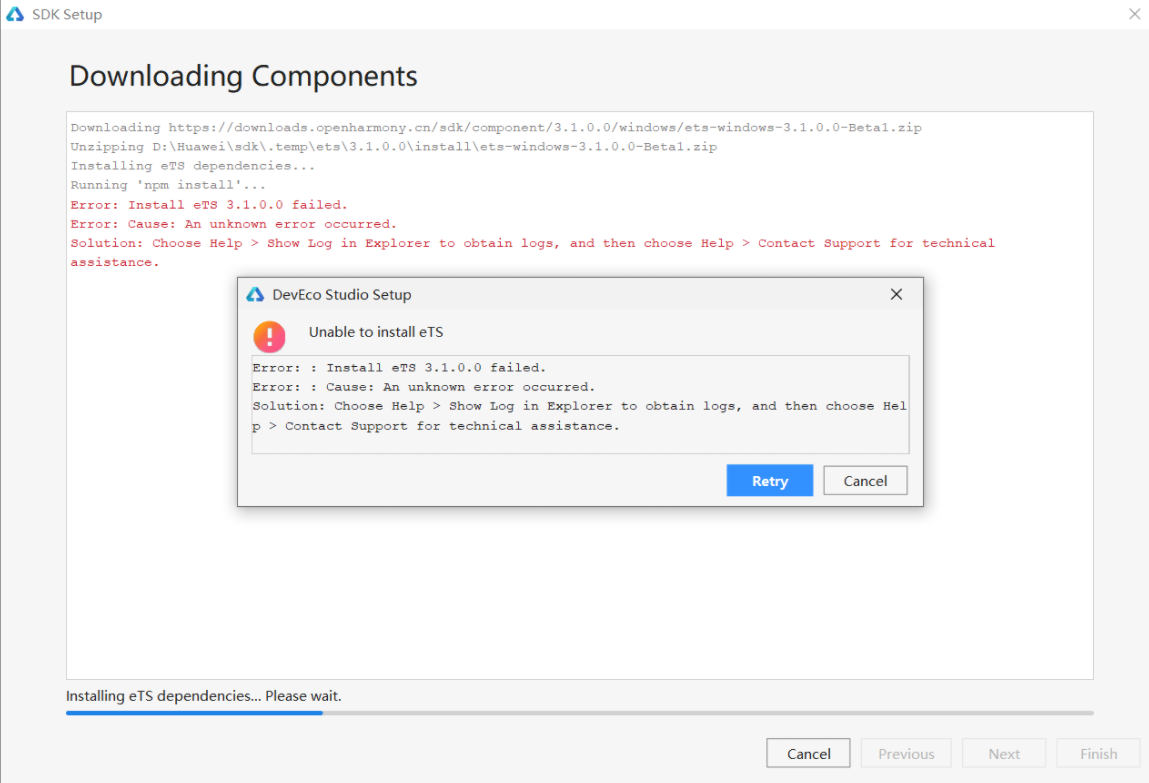Click the 'Installing eTS dependencies... Please wait' status text
The width and height of the screenshot is (1149, 783).
coord(204,695)
